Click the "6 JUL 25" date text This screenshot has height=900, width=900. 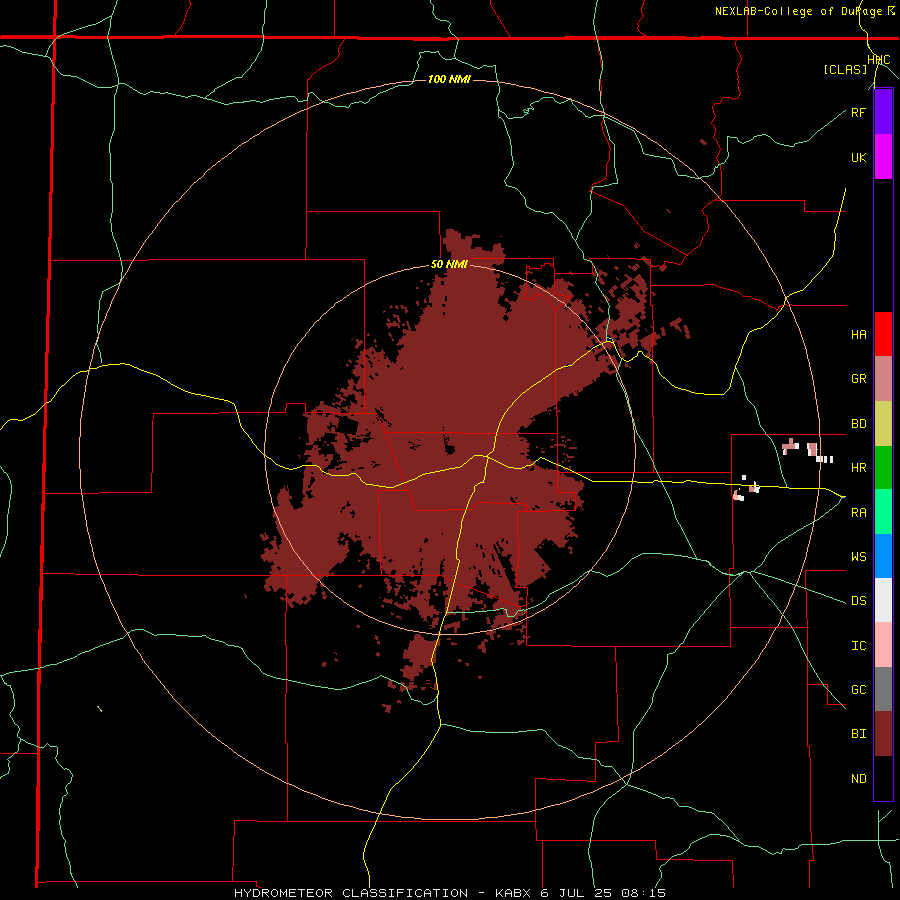coord(574,893)
